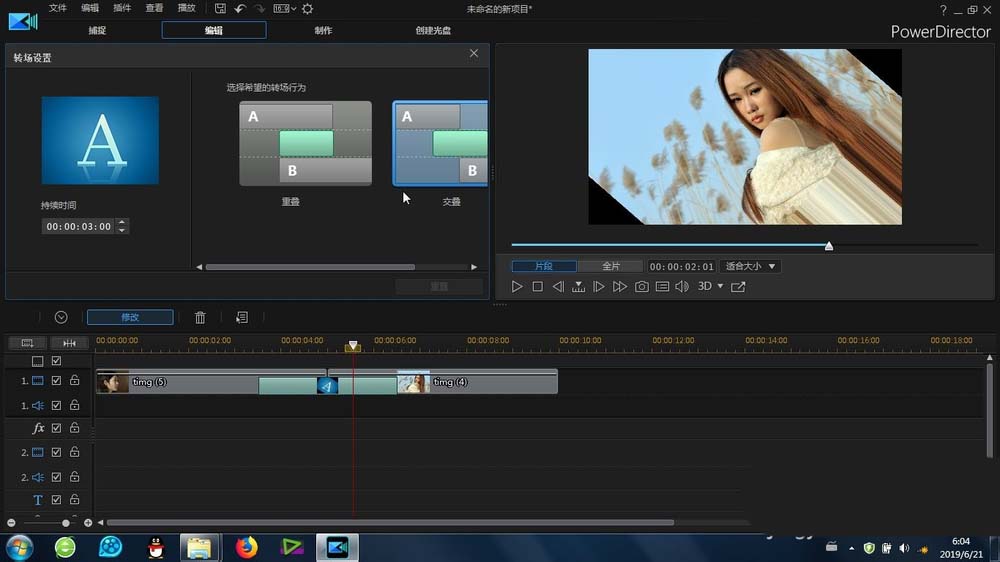Open the 插件 menu

(122, 8)
